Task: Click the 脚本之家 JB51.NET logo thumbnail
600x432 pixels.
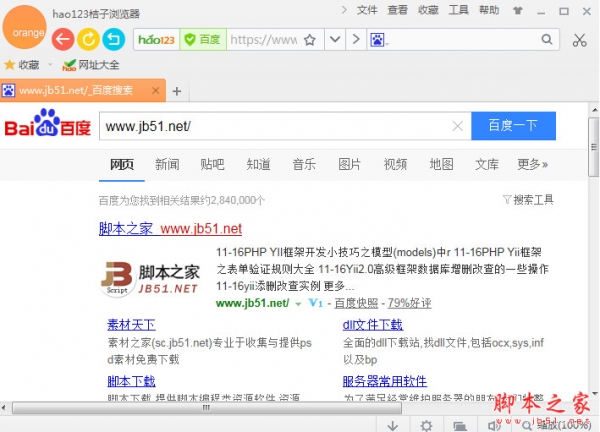Action: click(x=150, y=278)
